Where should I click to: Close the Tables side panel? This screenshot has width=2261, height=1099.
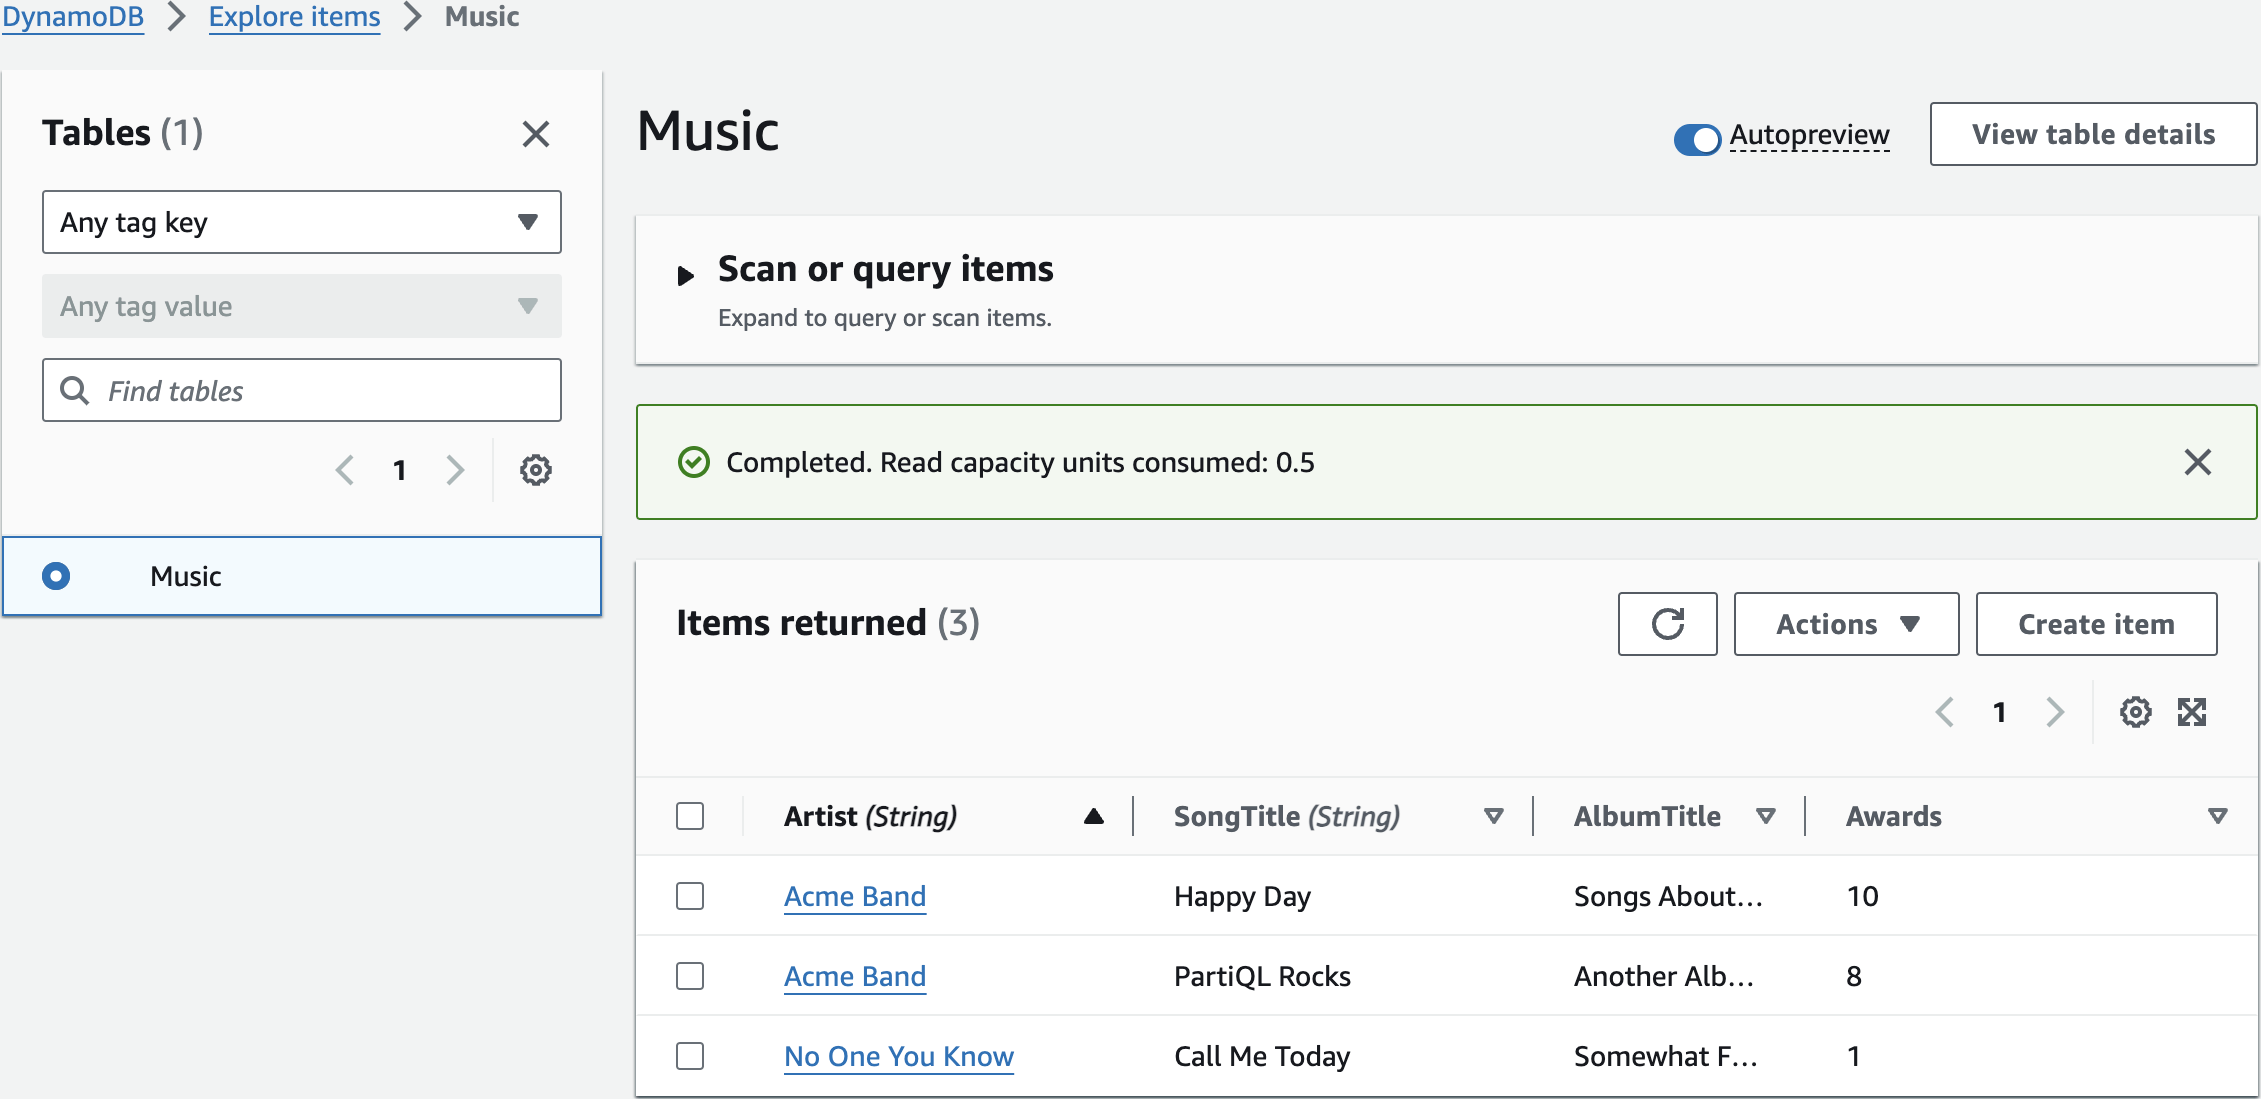pyautogui.click(x=535, y=134)
